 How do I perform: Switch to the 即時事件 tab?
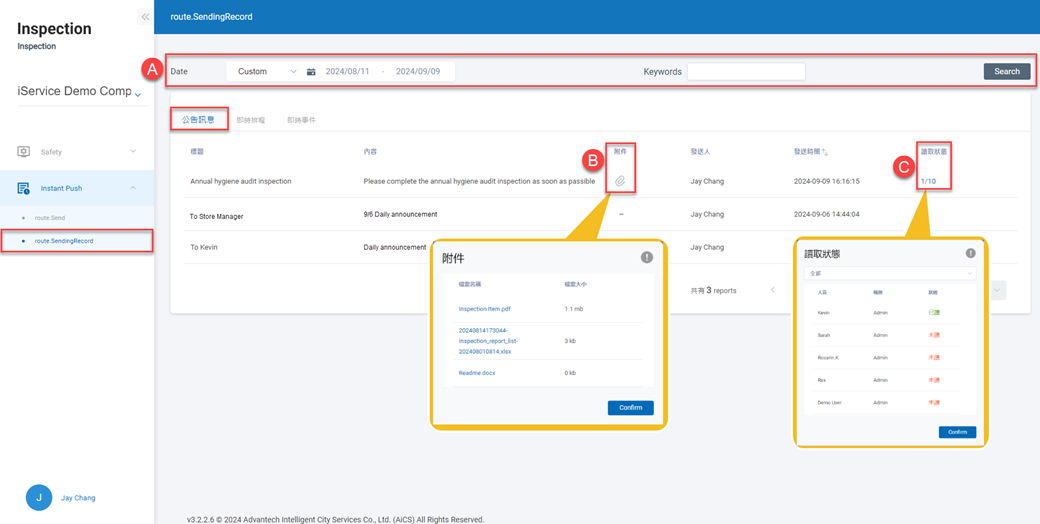301,120
